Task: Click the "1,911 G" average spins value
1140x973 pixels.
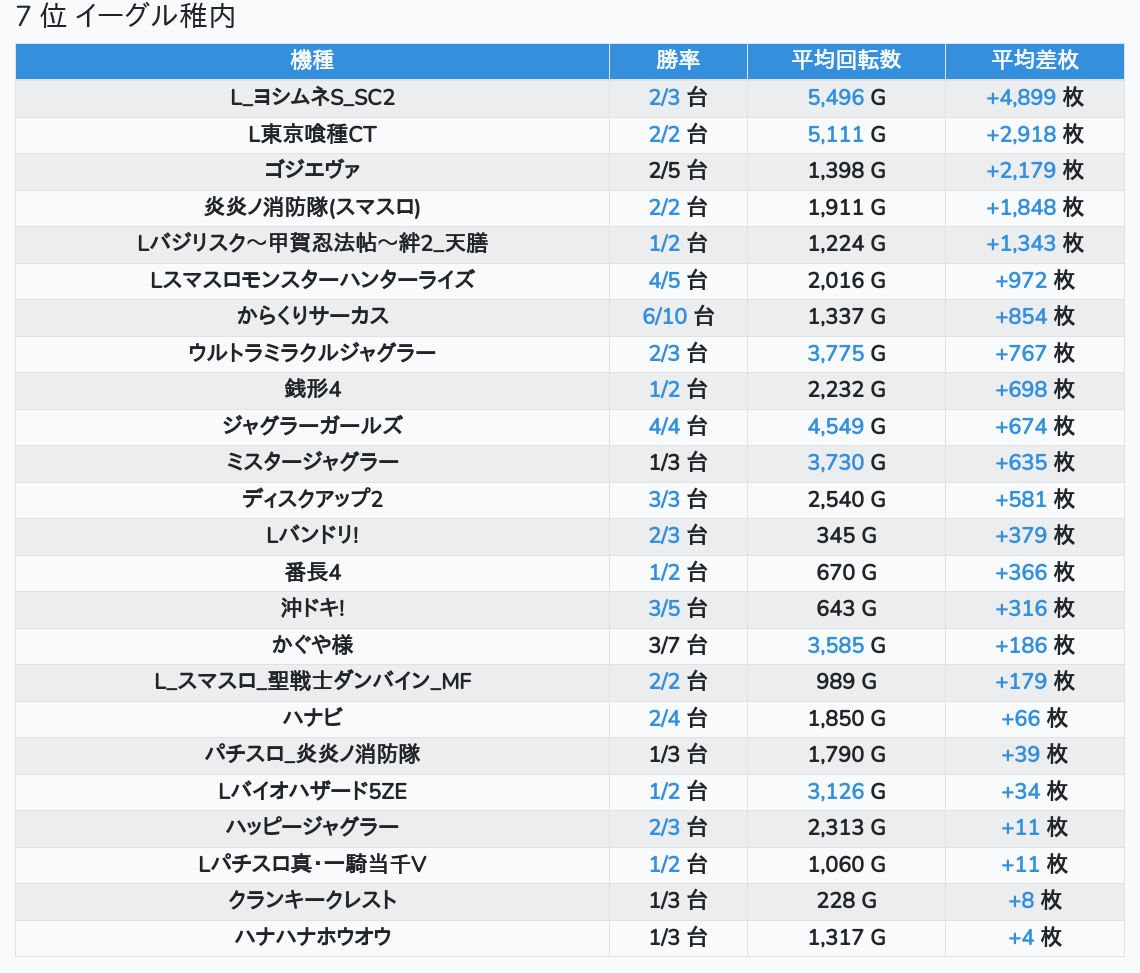Action: [x=846, y=207]
